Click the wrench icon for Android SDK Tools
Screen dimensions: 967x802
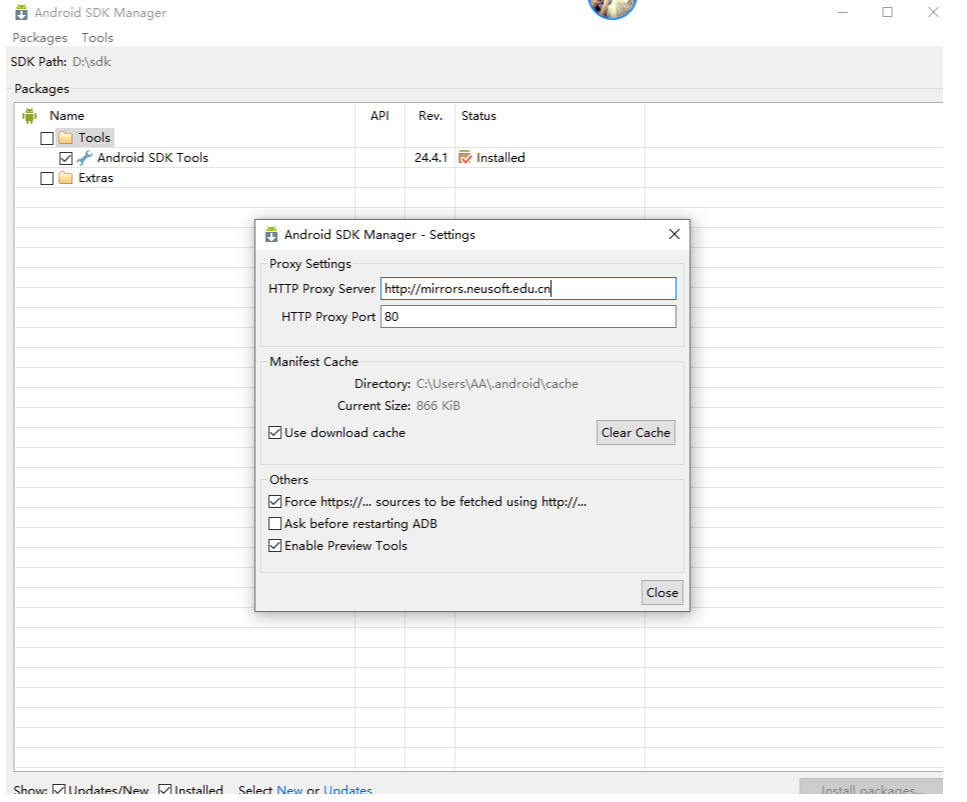pos(84,158)
